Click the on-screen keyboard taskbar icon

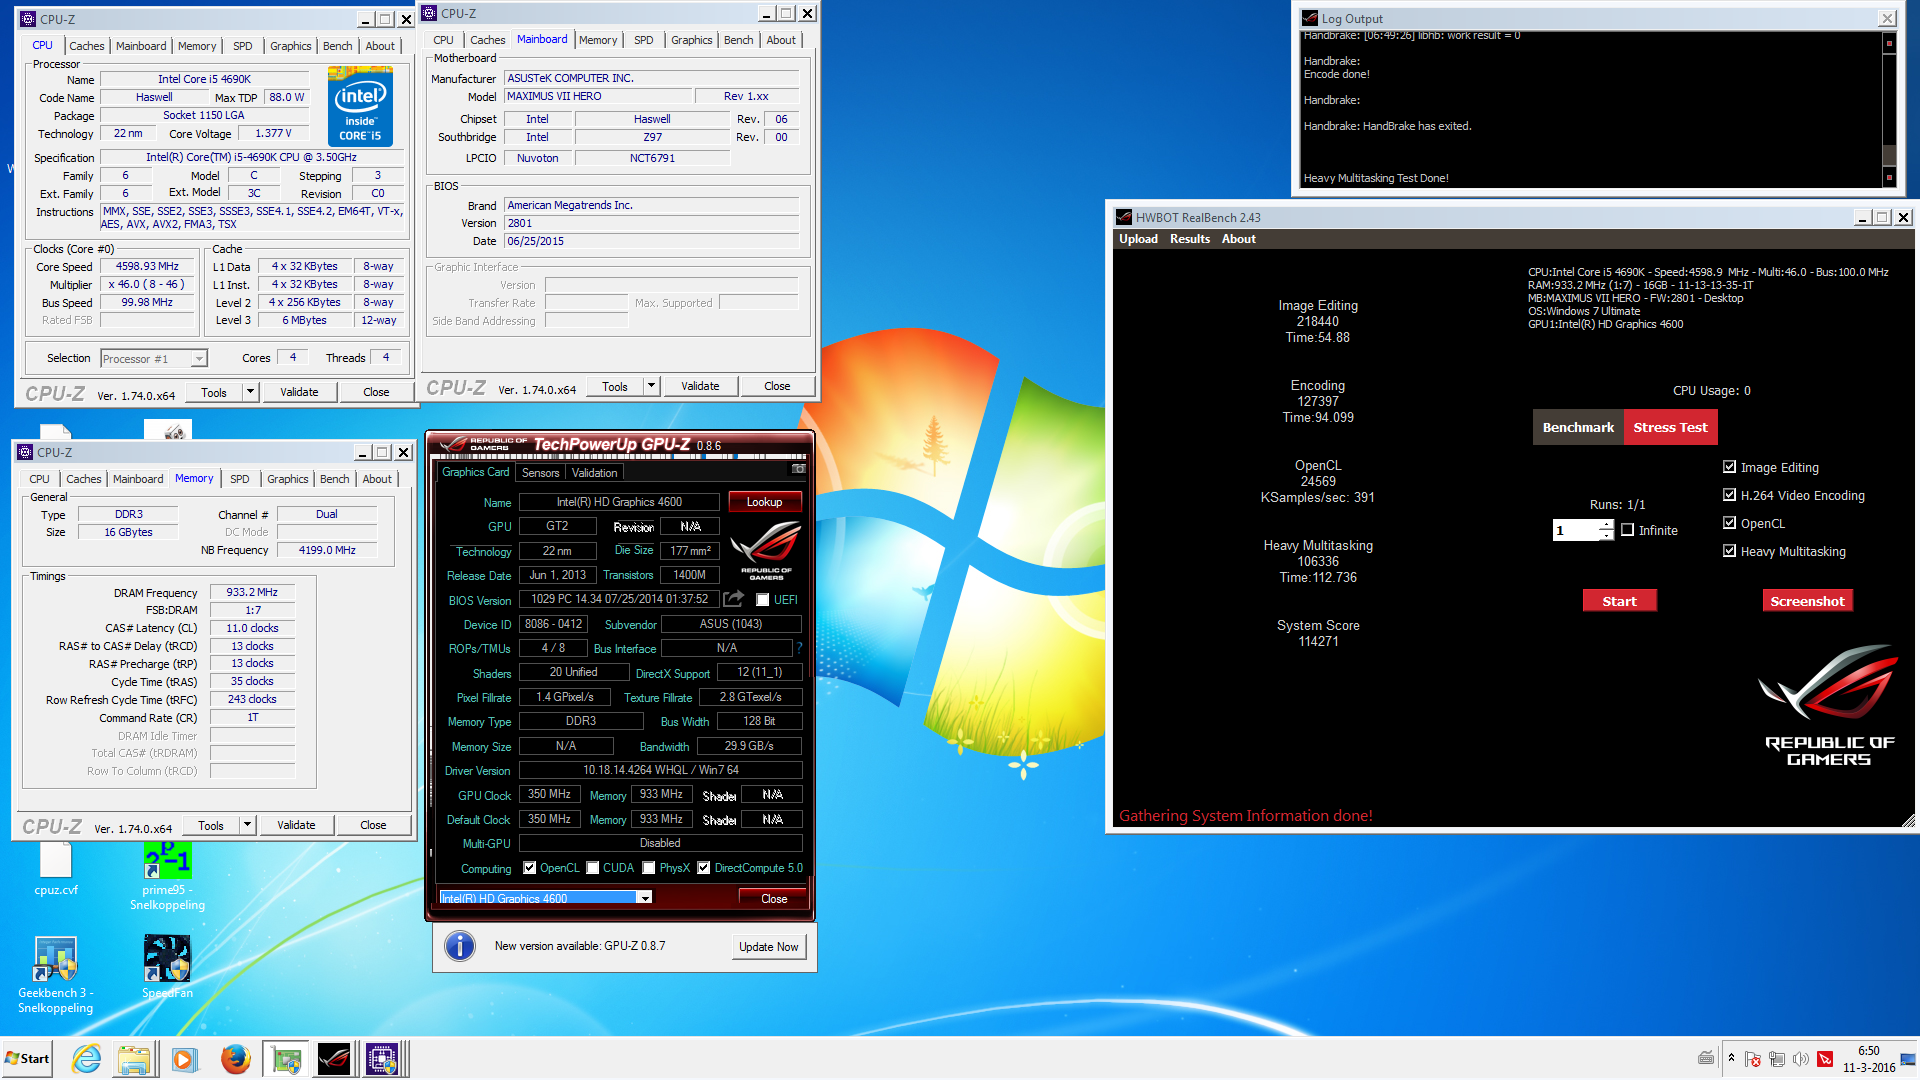click(1706, 1058)
